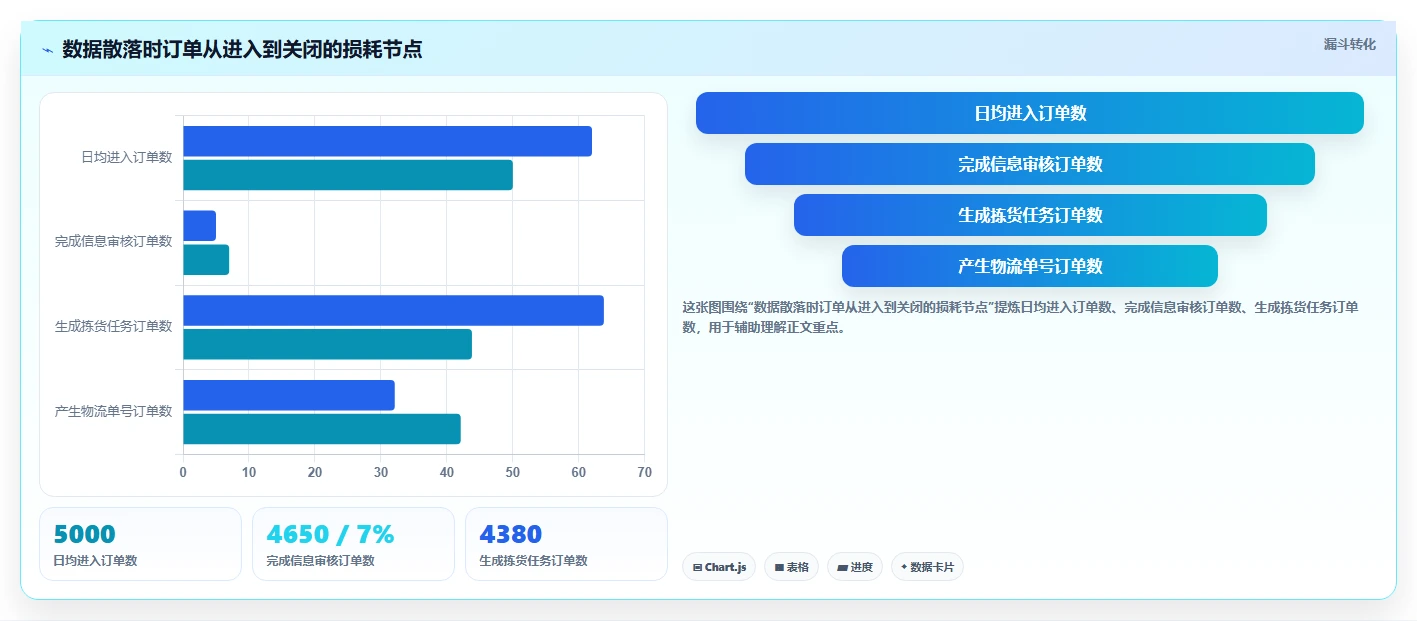Click the Chart.js tag chip
Viewport: 1417px width, 621px height.
719,567
